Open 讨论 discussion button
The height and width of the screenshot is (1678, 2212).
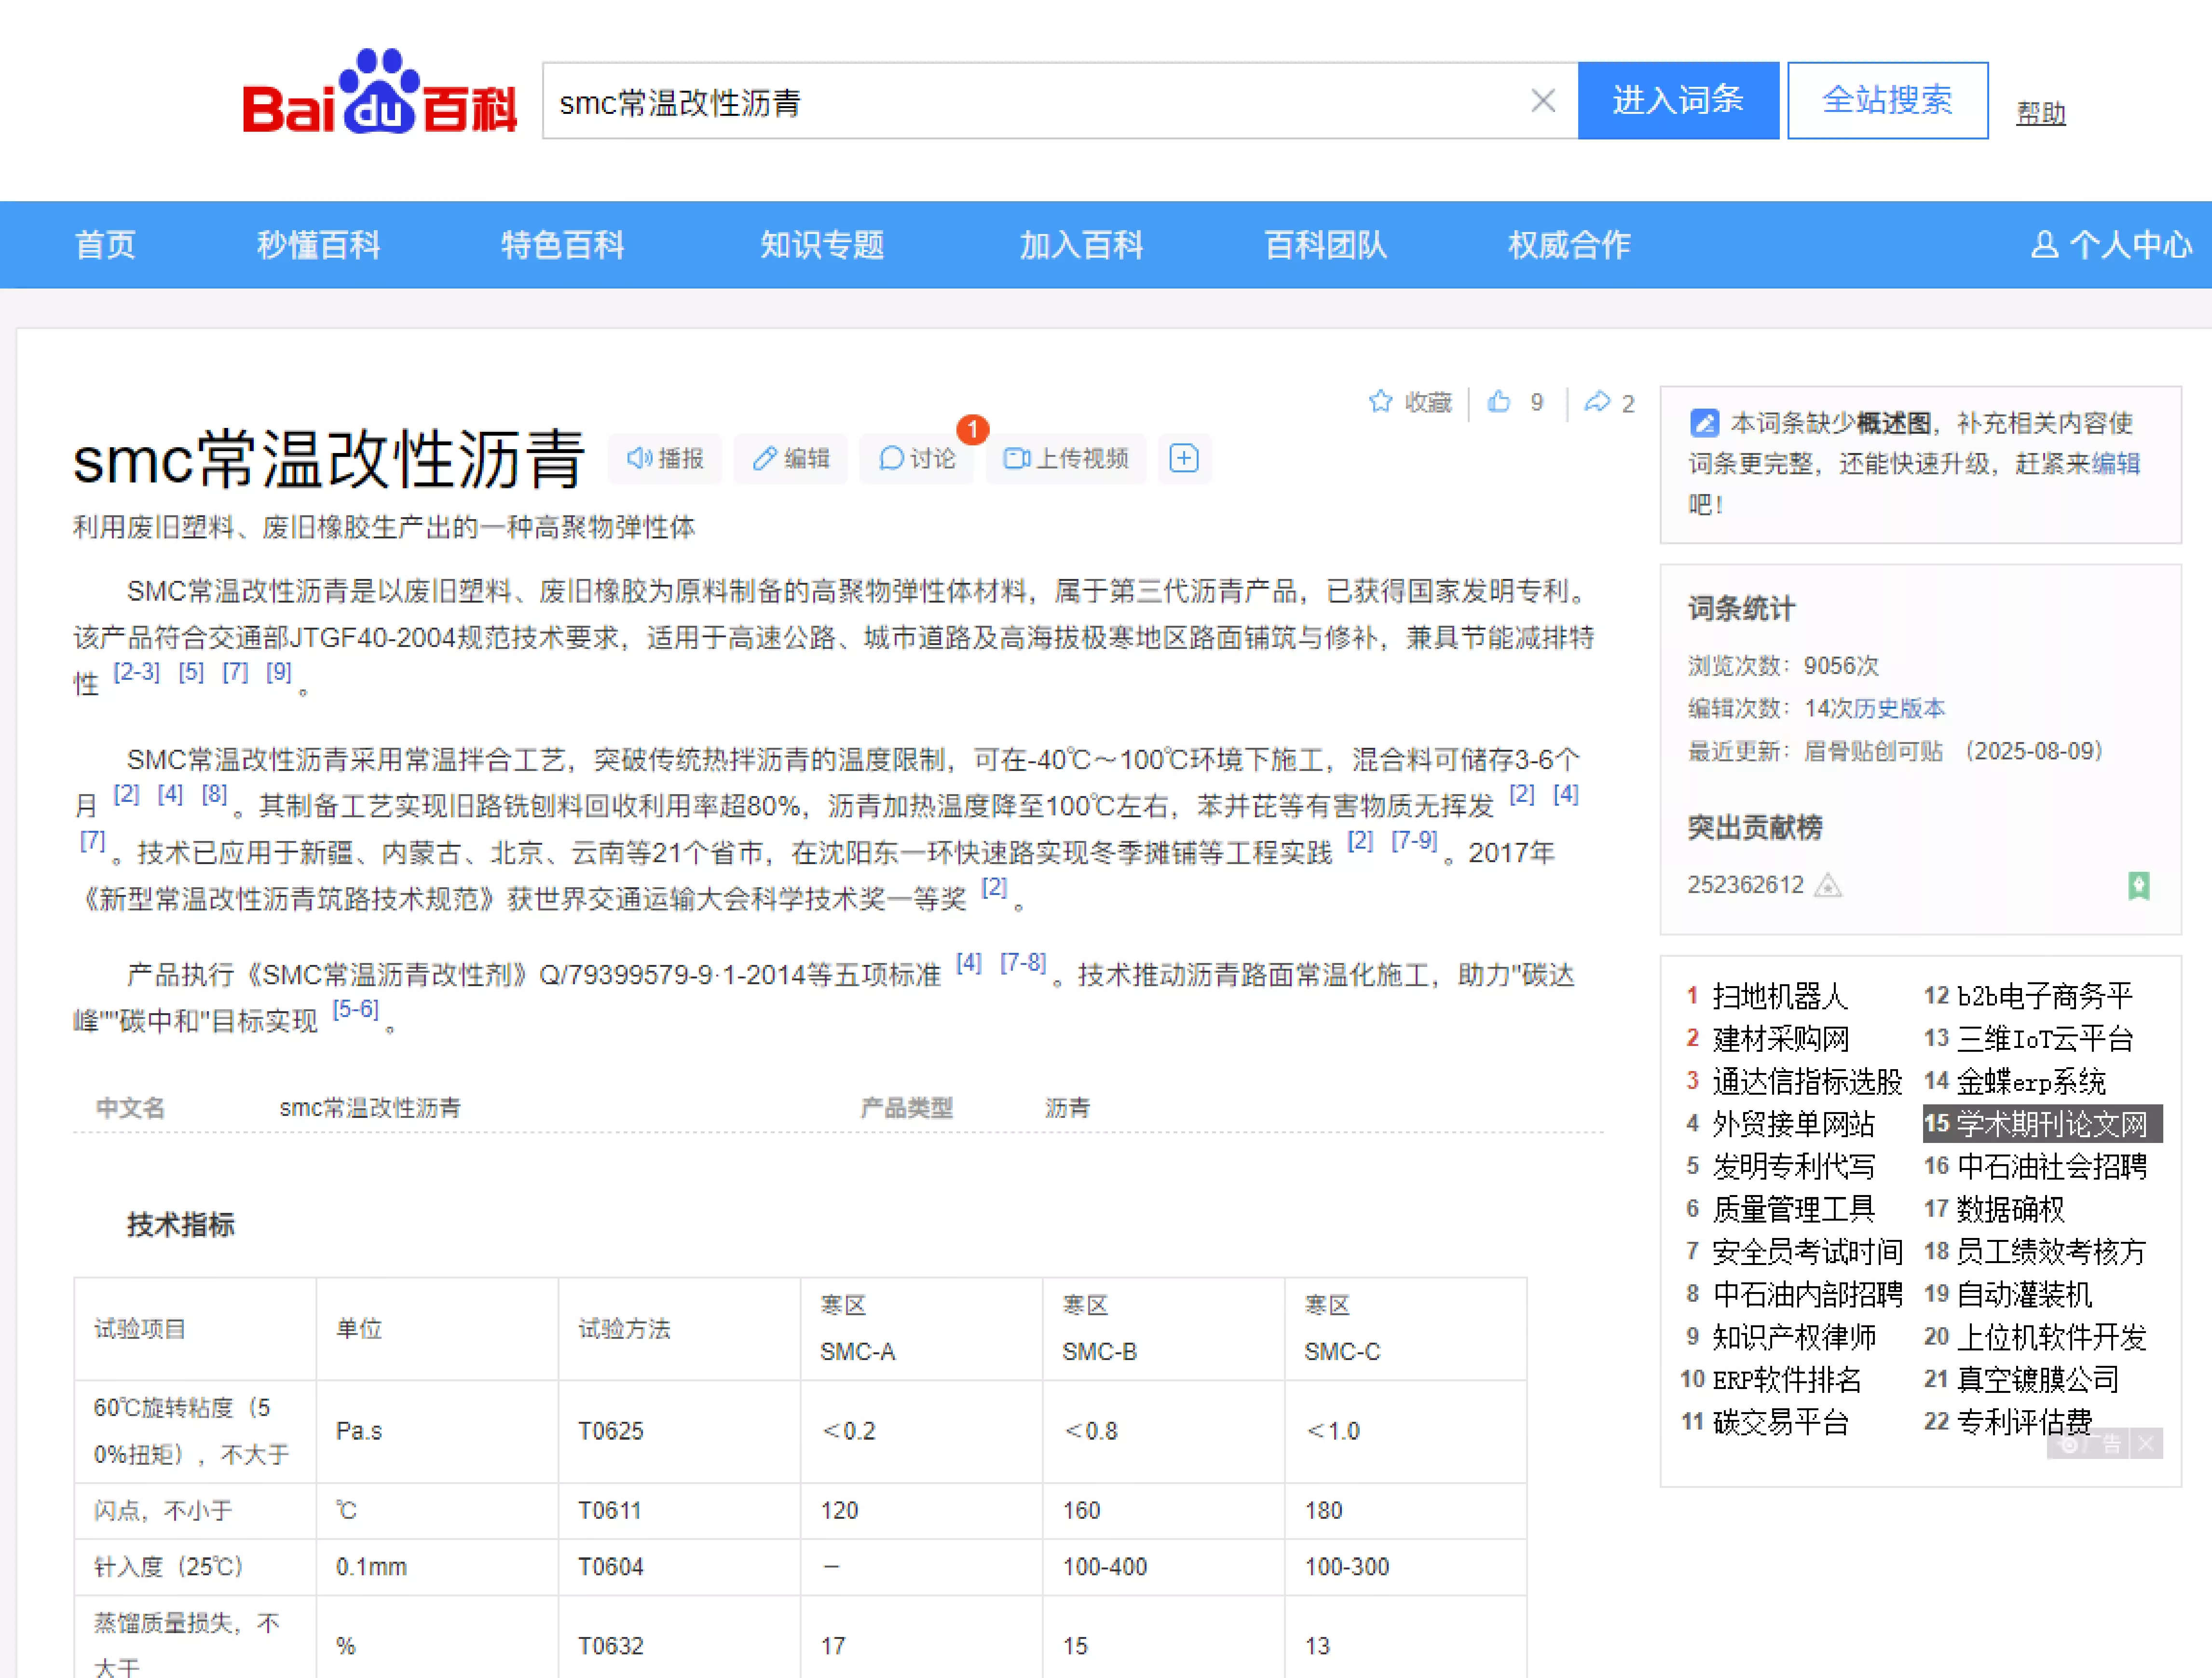(917, 459)
